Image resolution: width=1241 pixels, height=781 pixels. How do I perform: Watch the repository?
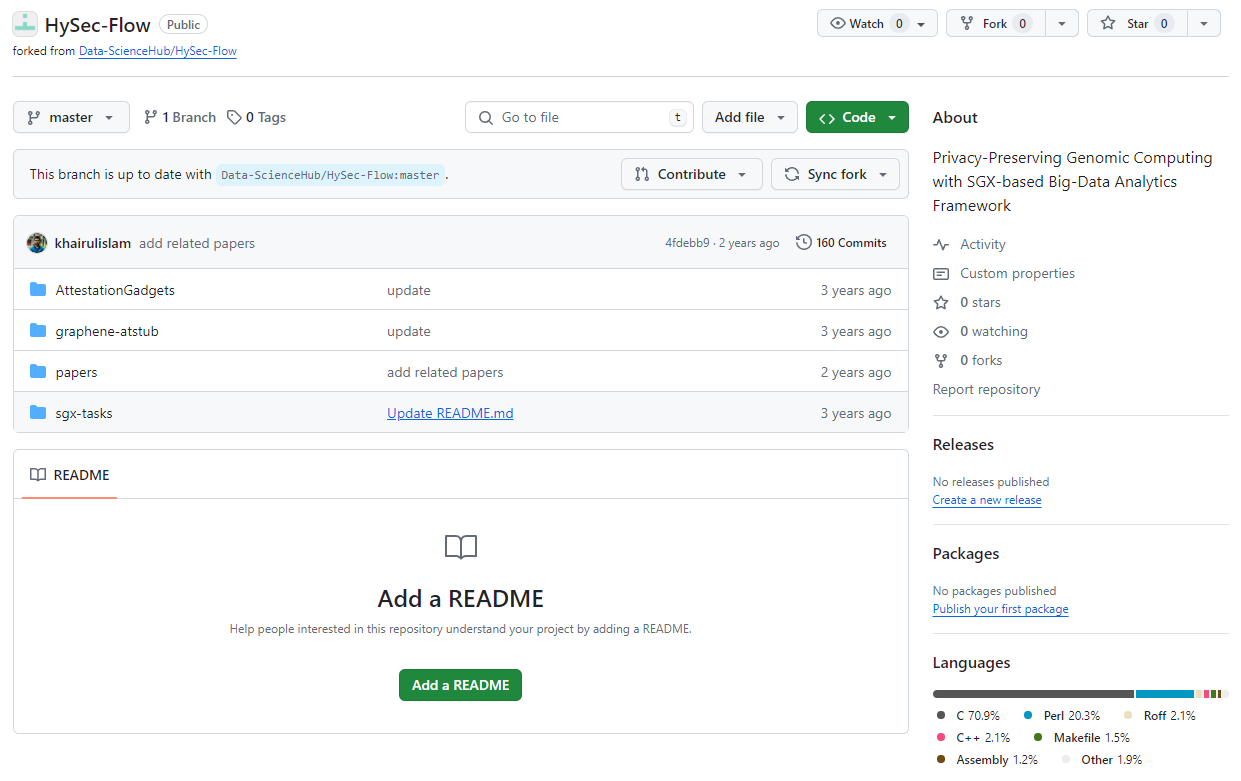867,23
